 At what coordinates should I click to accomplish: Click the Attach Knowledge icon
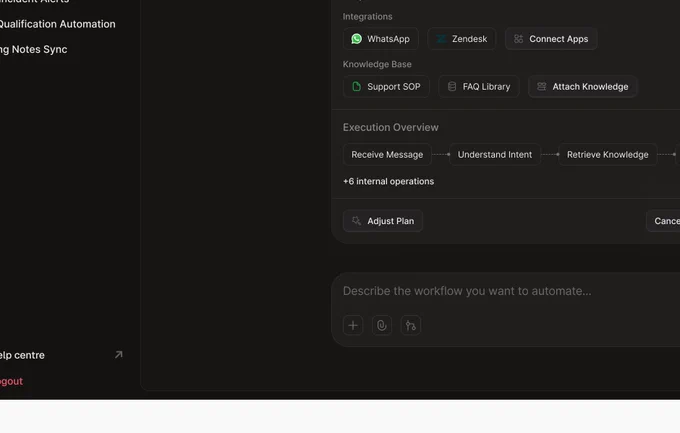coord(541,86)
